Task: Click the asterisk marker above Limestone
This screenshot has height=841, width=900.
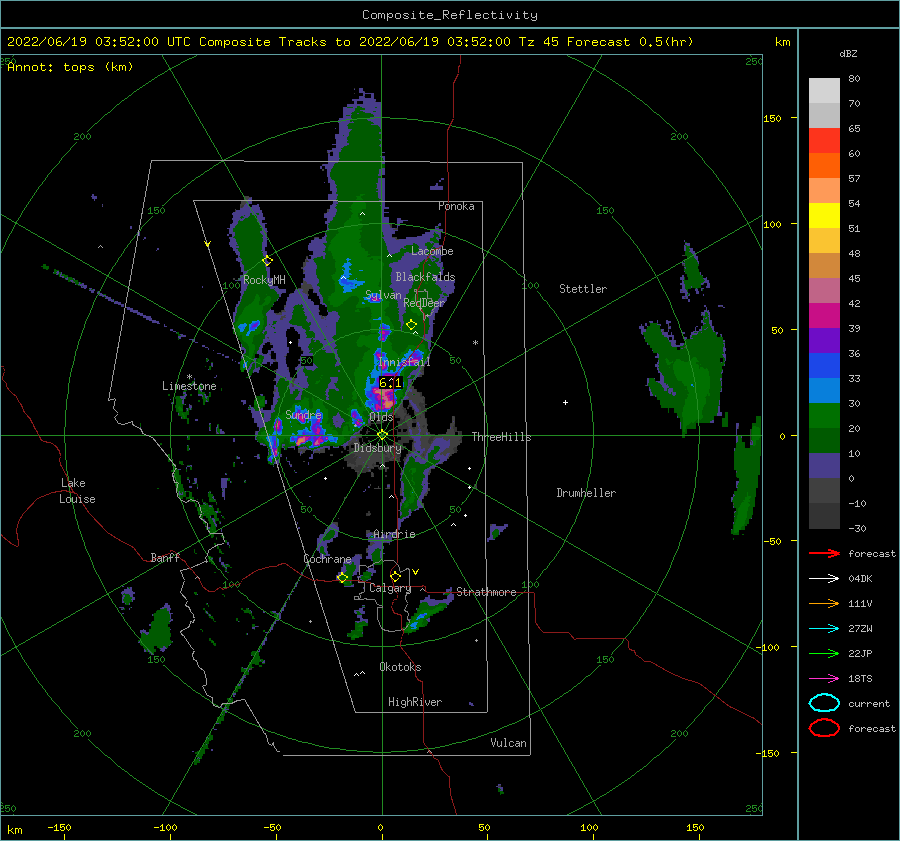Action: click(x=189, y=377)
